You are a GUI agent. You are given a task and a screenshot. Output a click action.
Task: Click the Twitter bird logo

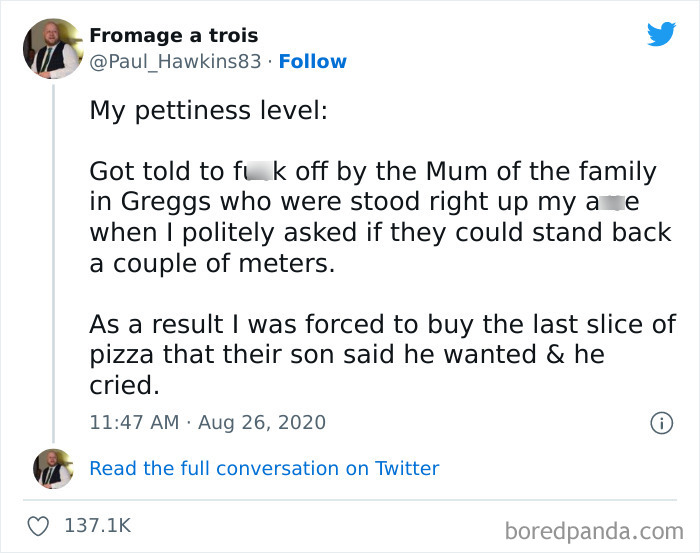661,35
